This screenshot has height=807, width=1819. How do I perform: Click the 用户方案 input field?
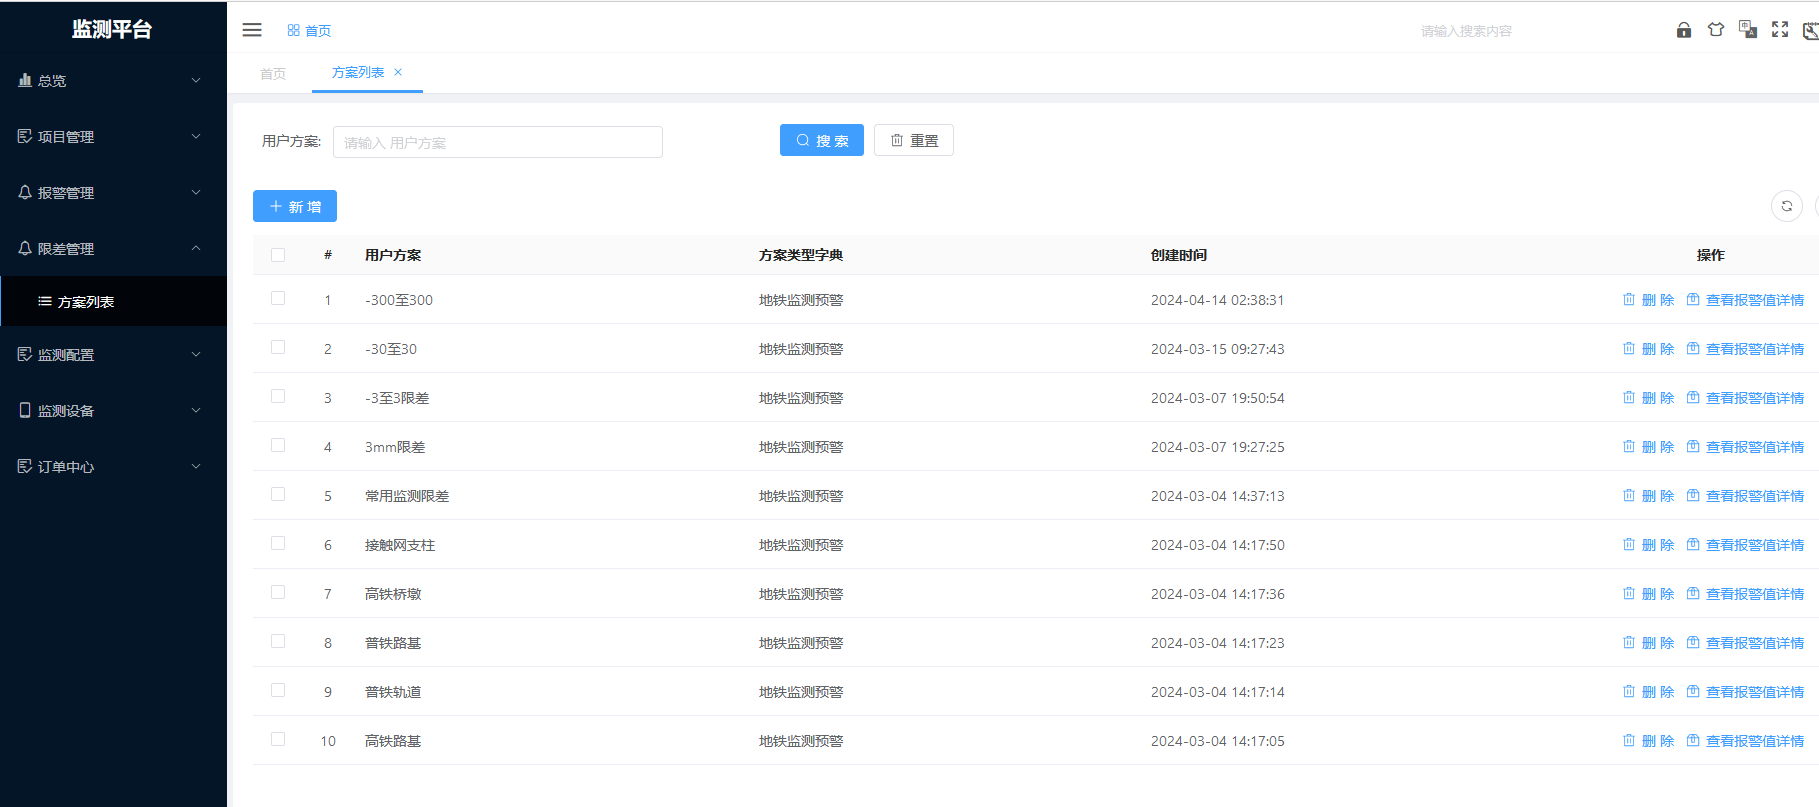[497, 142]
